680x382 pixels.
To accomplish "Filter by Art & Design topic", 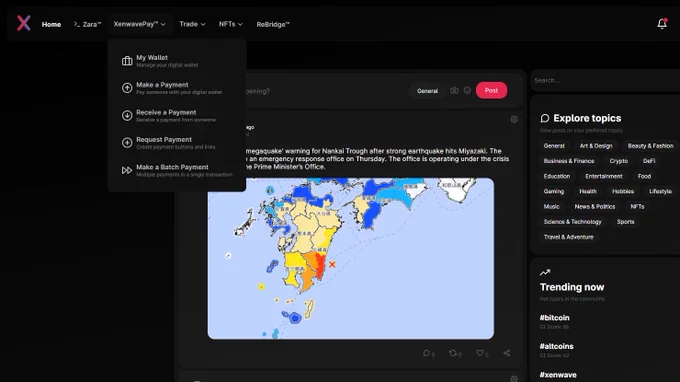I will (596, 146).
